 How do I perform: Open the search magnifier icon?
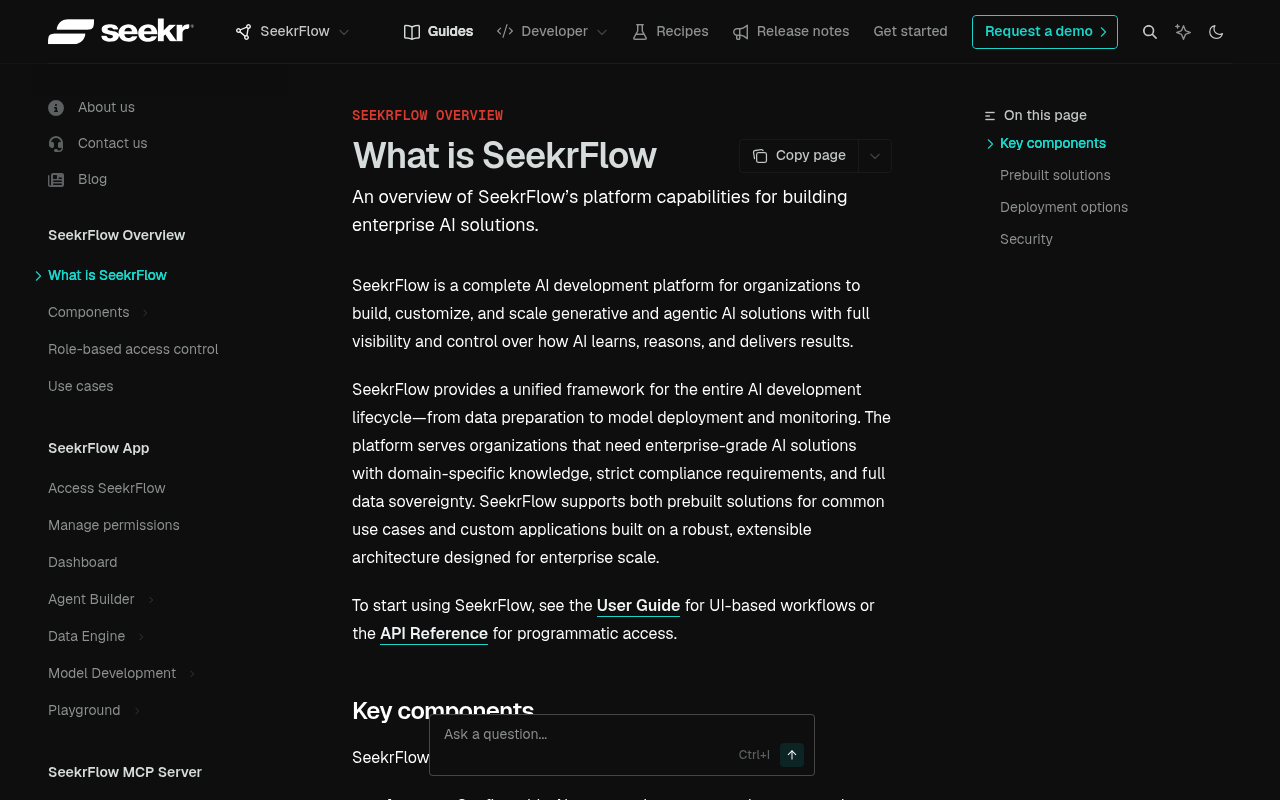pyautogui.click(x=1150, y=32)
